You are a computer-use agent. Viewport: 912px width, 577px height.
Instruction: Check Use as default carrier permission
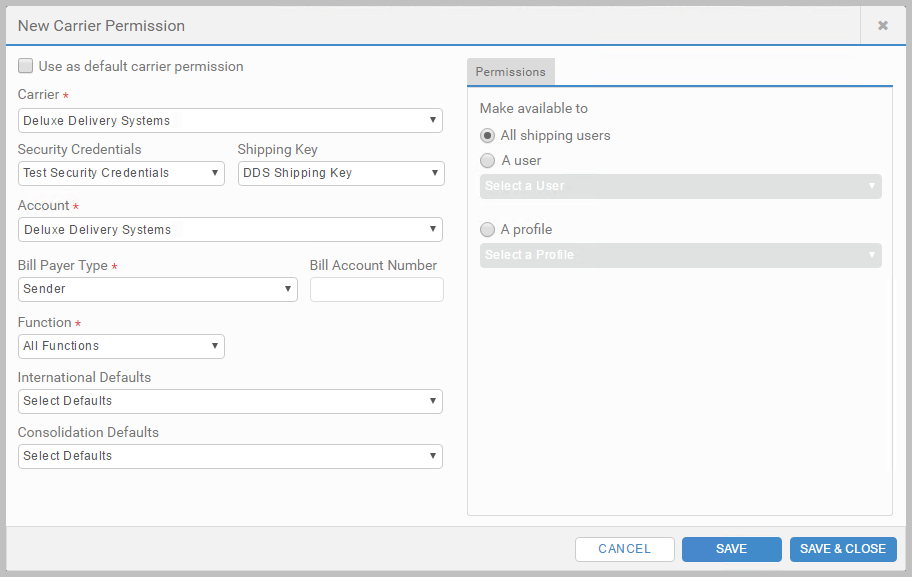tap(26, 66)
